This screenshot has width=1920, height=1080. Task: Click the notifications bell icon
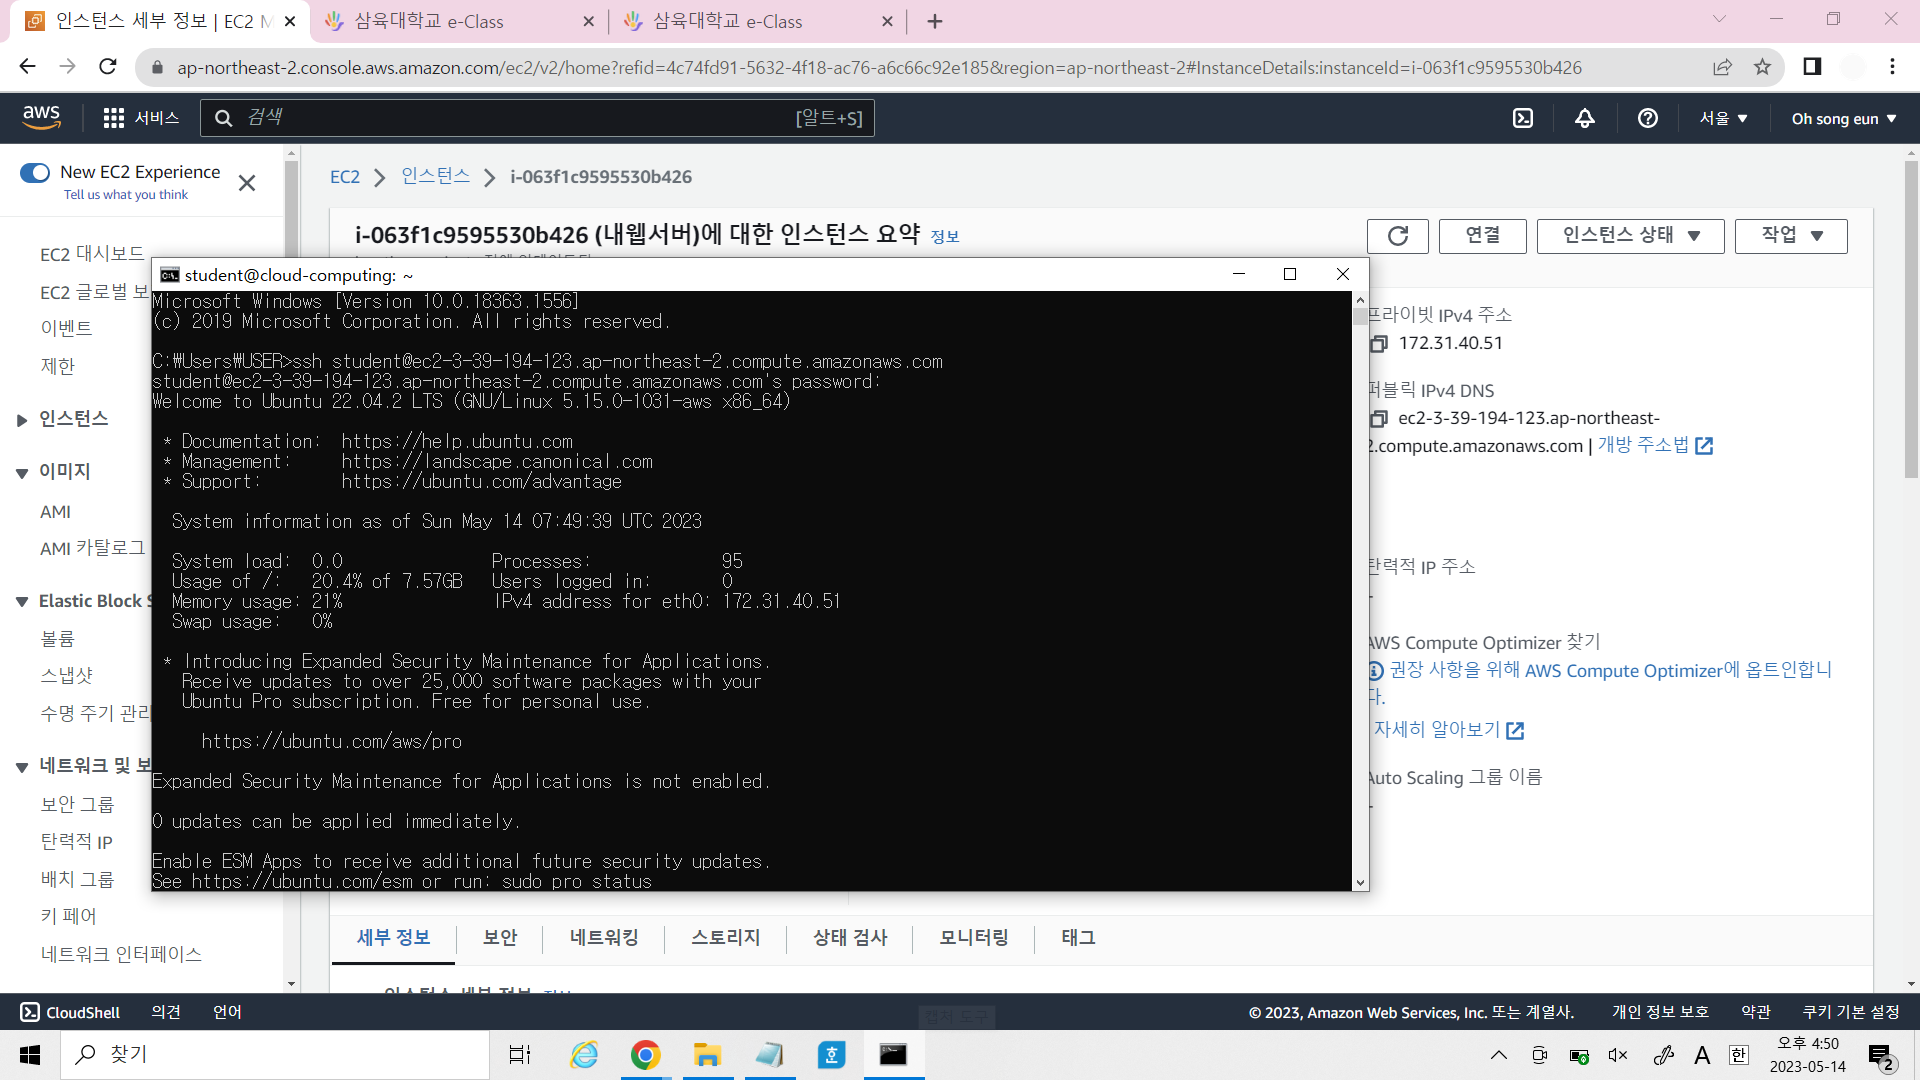click(x=1585, y=118)
